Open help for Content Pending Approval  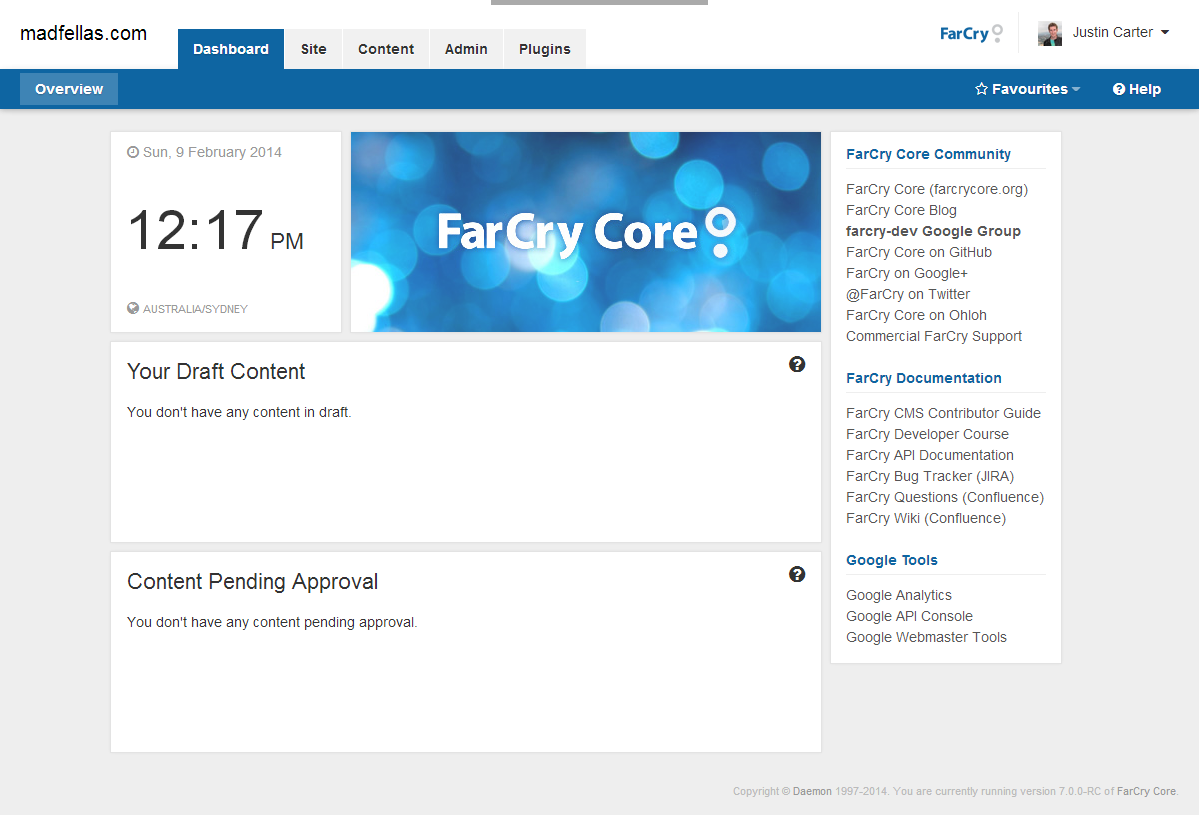[797, 575]
